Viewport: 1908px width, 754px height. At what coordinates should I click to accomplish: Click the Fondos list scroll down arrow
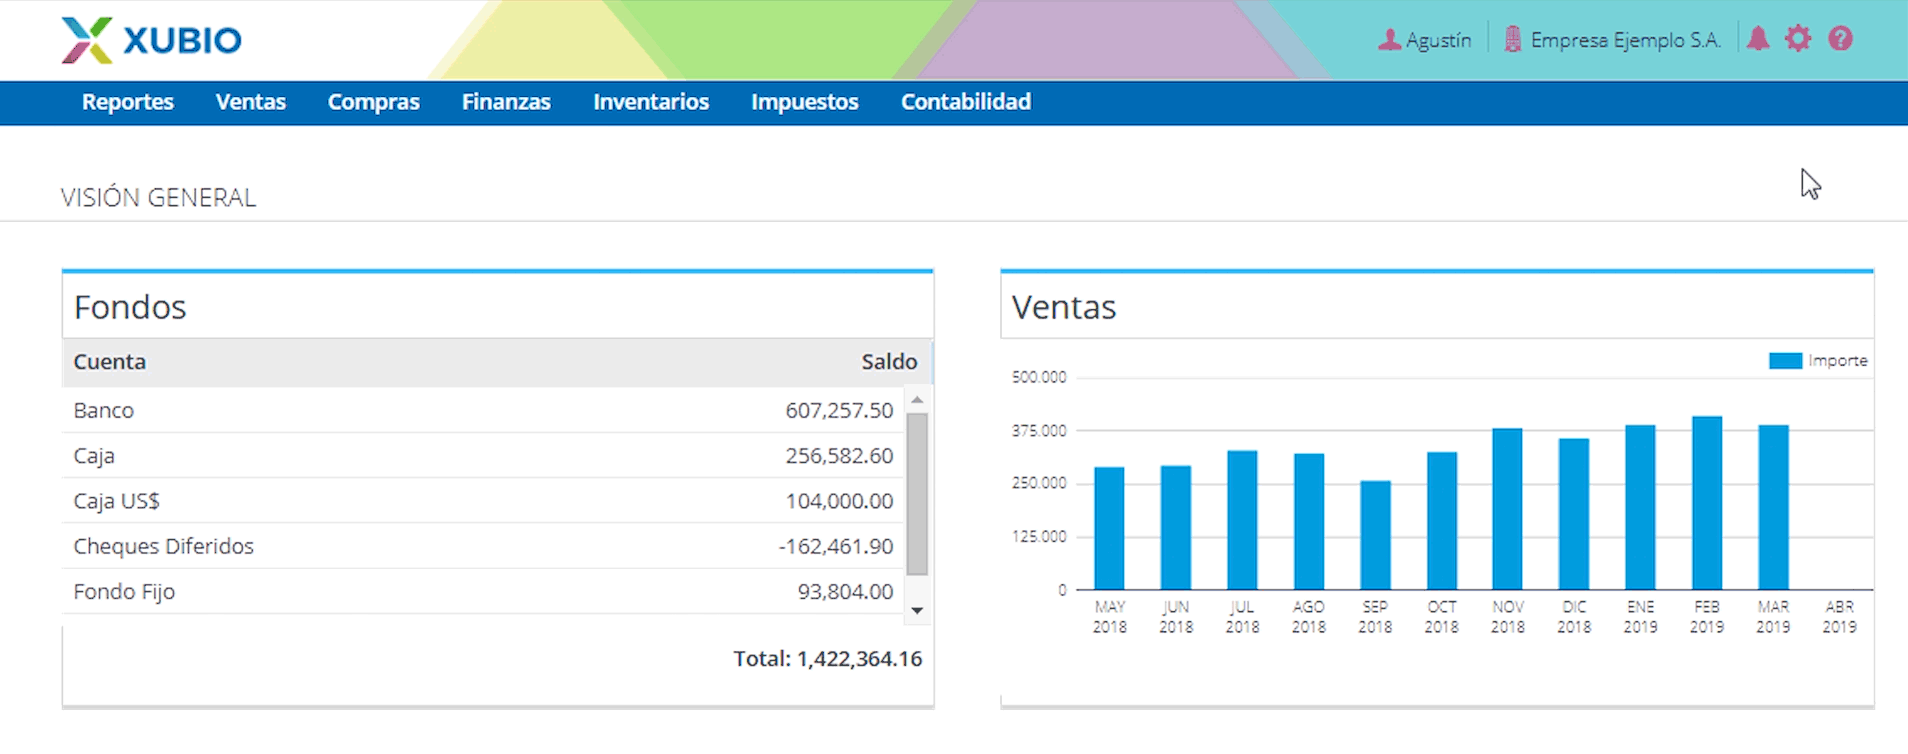[x=917, y=610]
